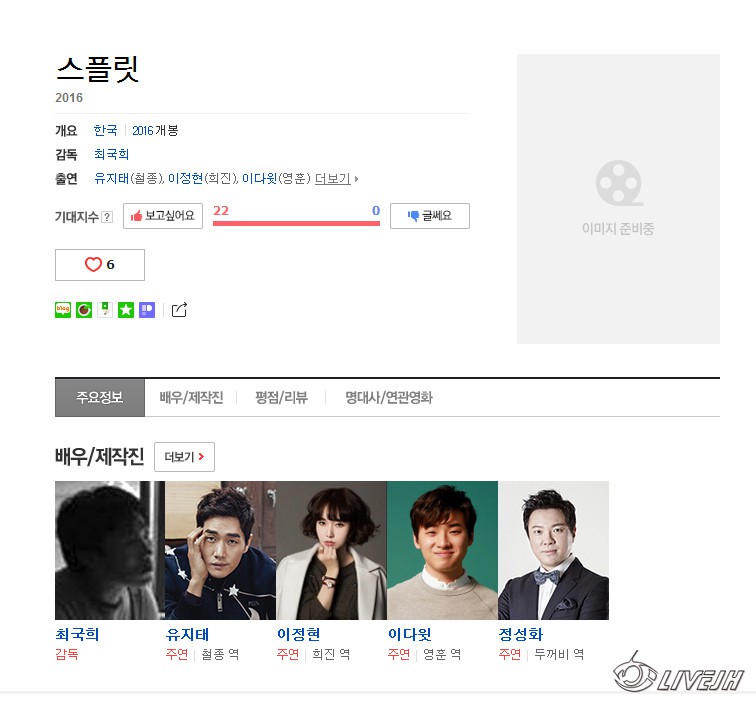The image size is (756, 705).
Task: Share via purple Band icon
Action: pyautogui.click(x=147, y=310)
